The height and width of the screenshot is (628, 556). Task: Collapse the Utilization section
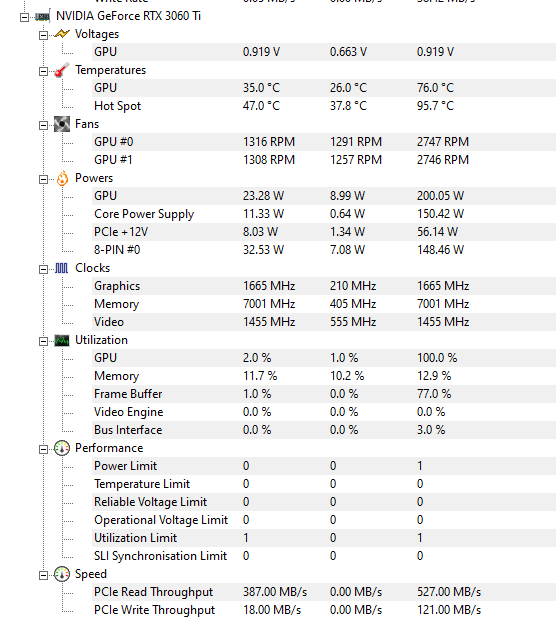click(43, 341)
